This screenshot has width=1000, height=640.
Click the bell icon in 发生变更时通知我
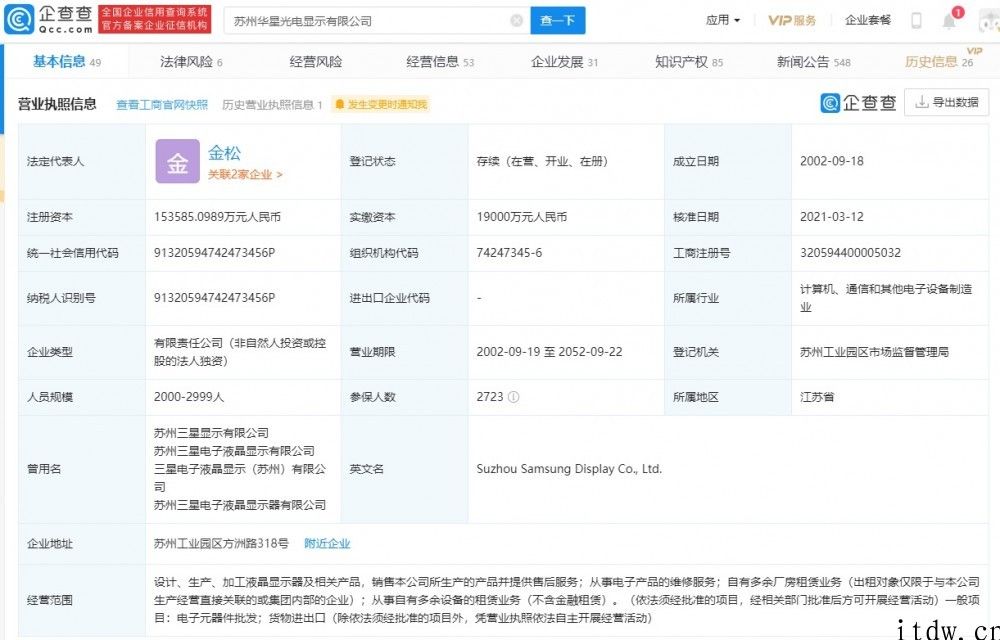[339, 105]
